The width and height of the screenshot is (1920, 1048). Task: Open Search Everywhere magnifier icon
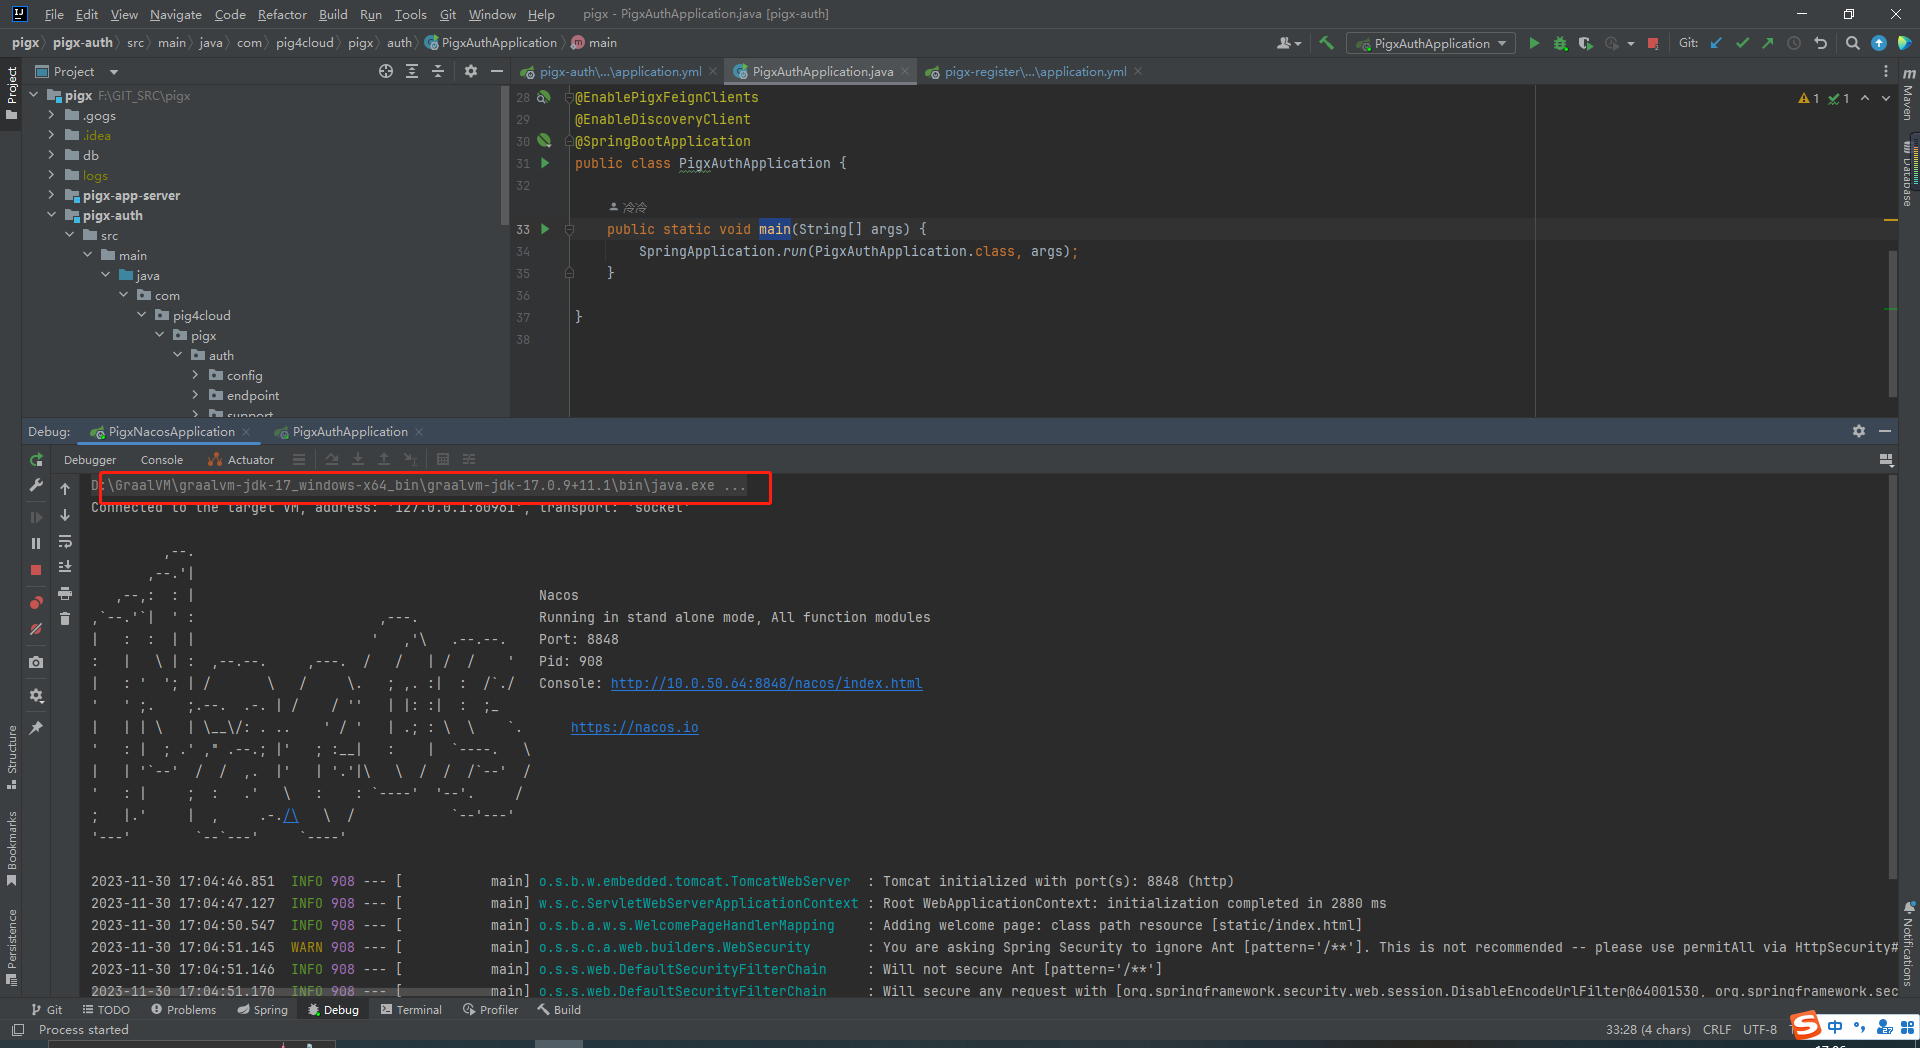click(1852, 43)
